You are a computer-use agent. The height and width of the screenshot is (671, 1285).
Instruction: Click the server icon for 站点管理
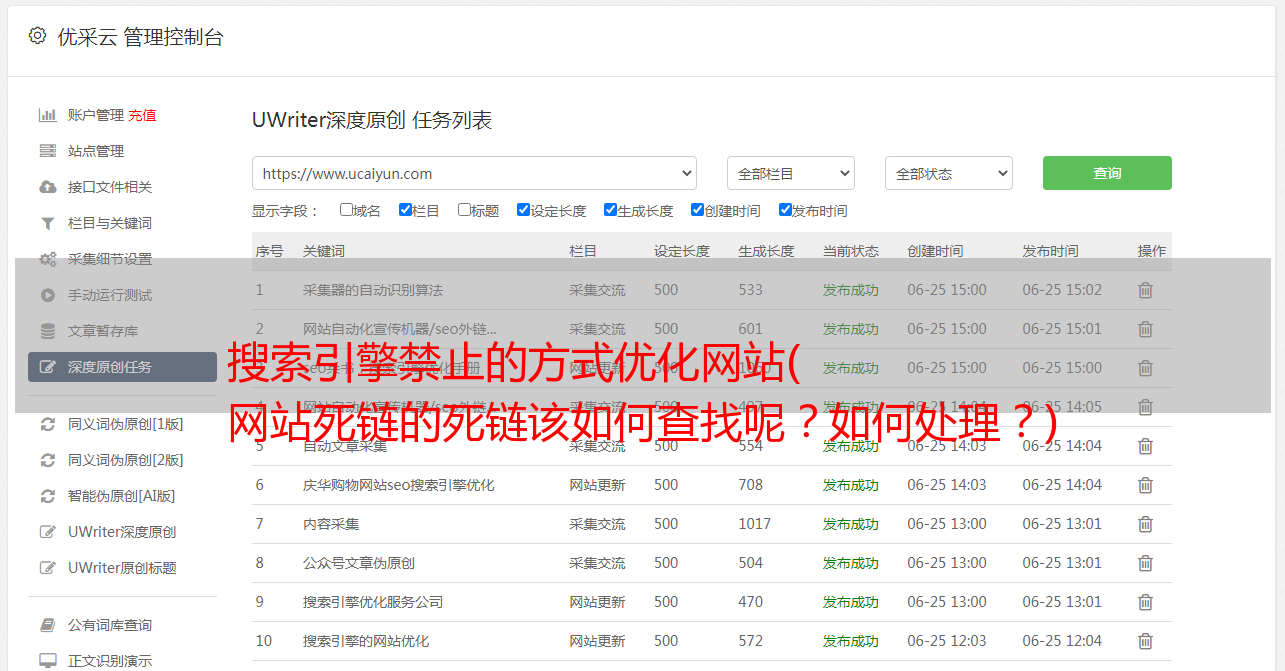coord(47,151)
